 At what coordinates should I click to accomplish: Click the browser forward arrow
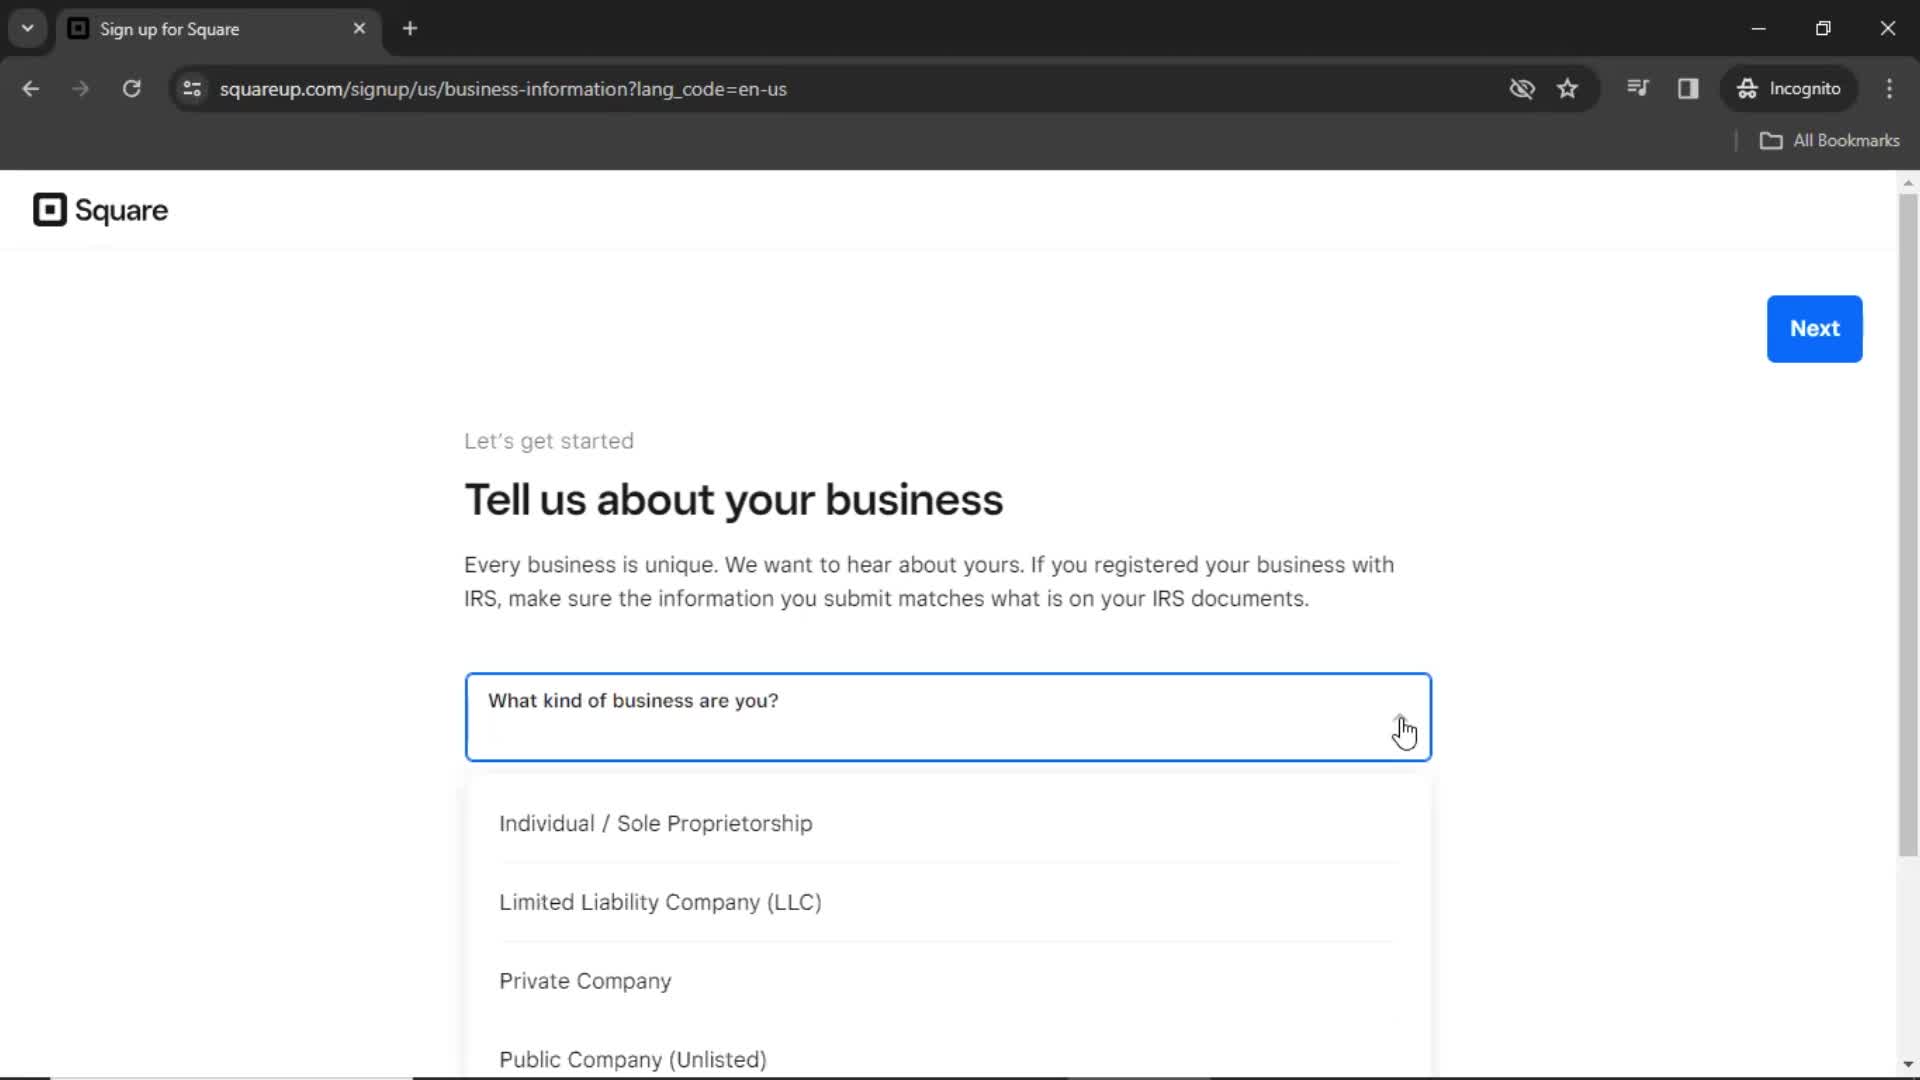tap(81, 89)
